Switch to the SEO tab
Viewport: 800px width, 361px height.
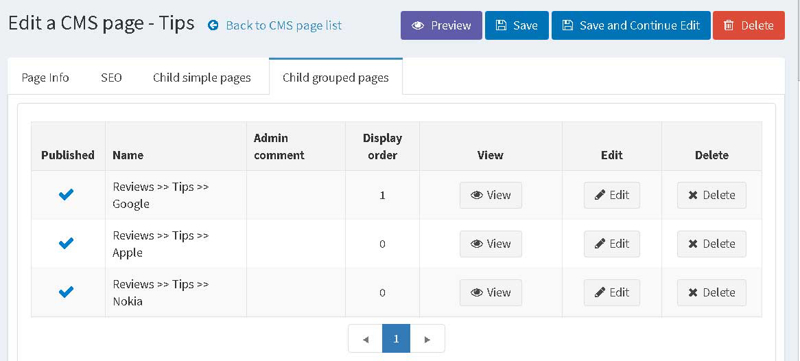click(111, 78)
